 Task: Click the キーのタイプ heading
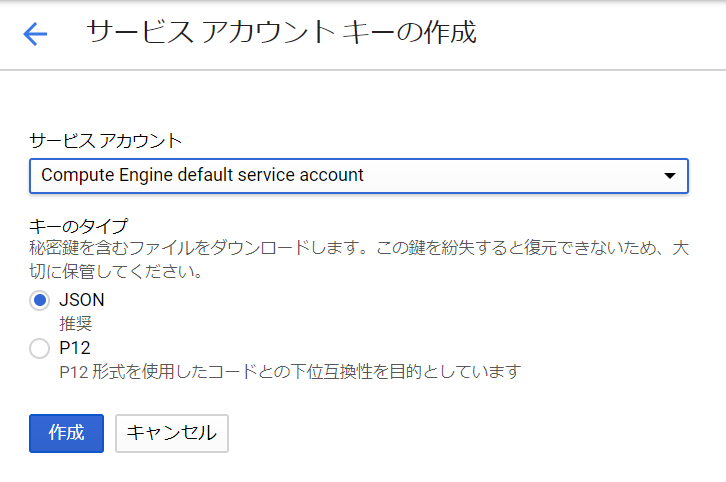[x=79, y=226]
